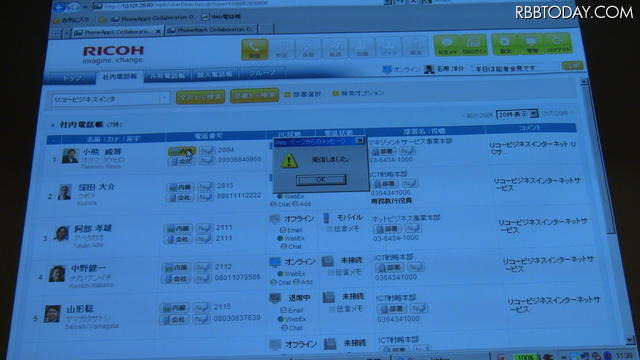Select the 社内電話帳 tab

pos(120,77)
